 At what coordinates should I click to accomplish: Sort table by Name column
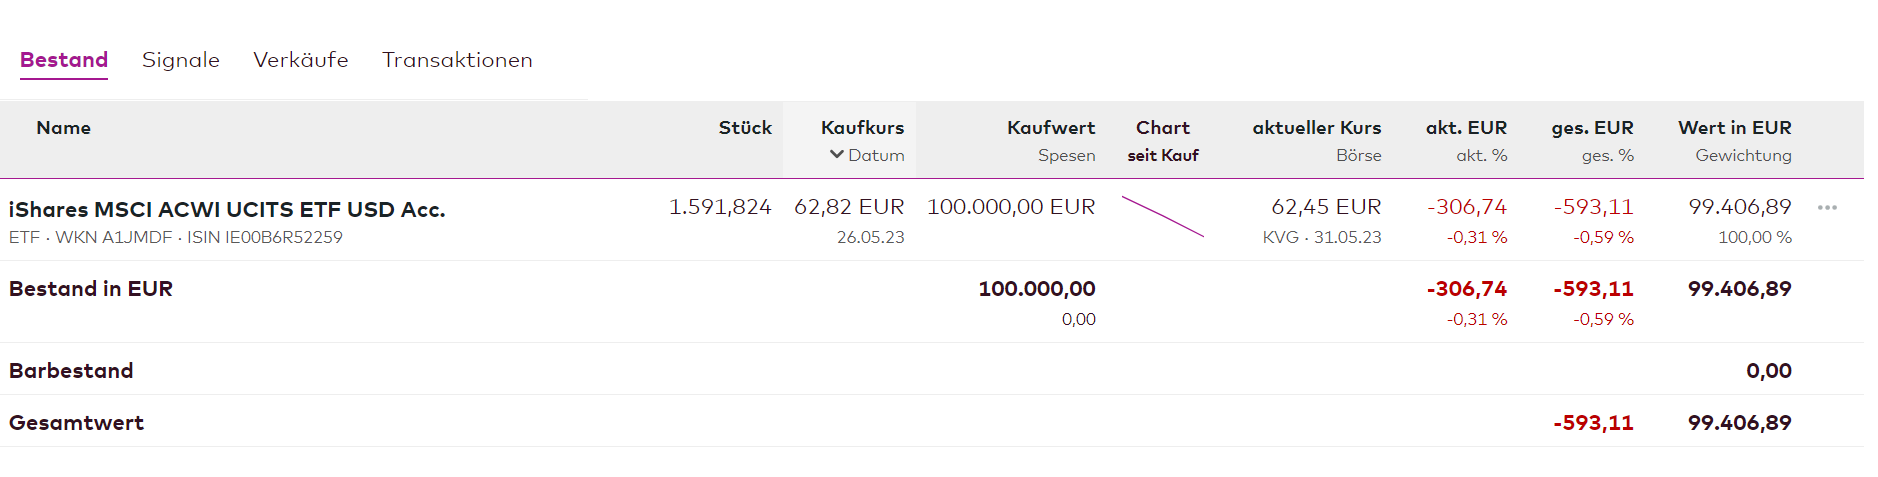(x=63, y=128)
